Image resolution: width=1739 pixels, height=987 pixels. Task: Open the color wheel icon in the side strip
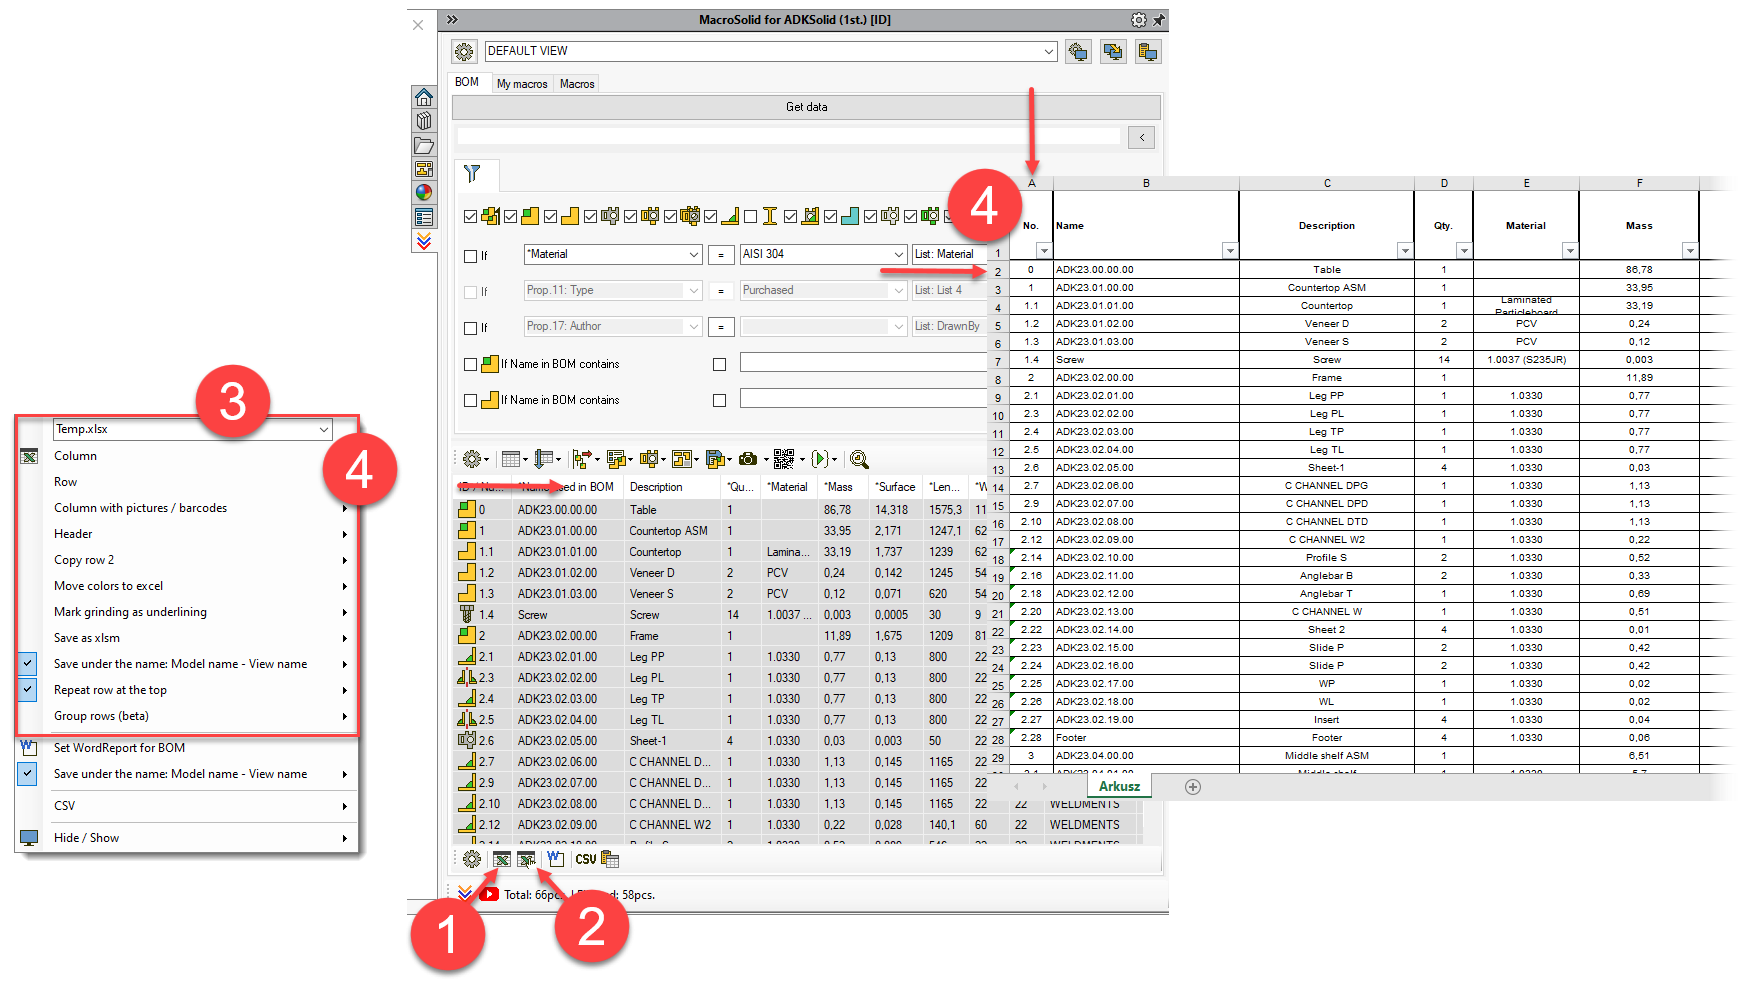(x=424, y=193)
